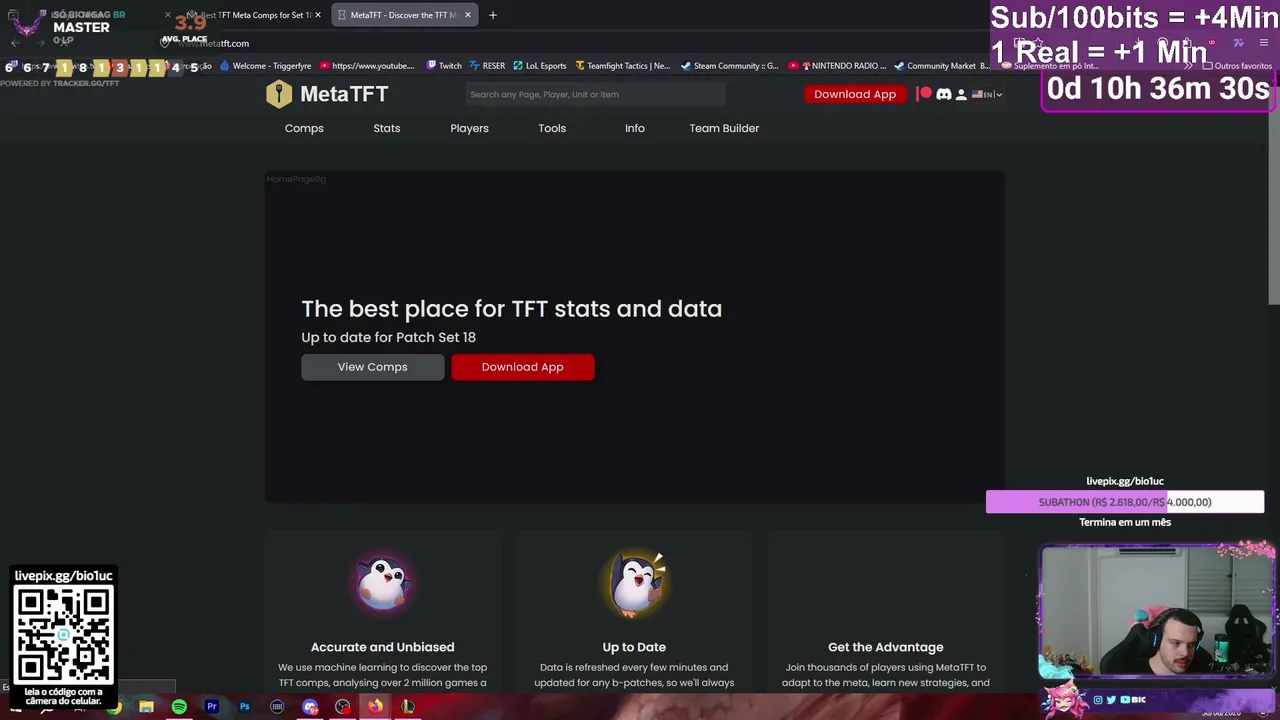Open the Discord app in taskbar
This screenshot has height=720, width=1280.
(x=310, y=707)
